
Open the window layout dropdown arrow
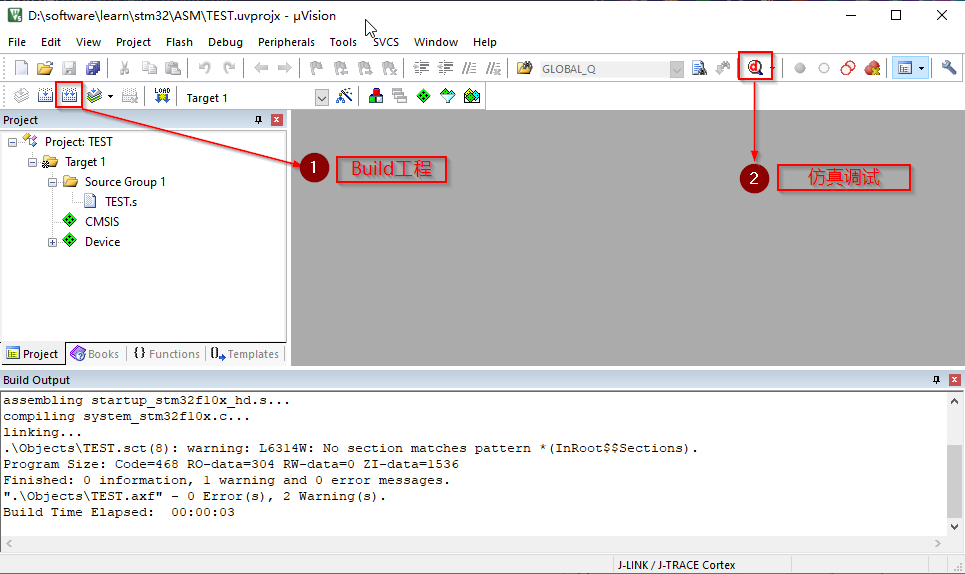pos(921,68)
